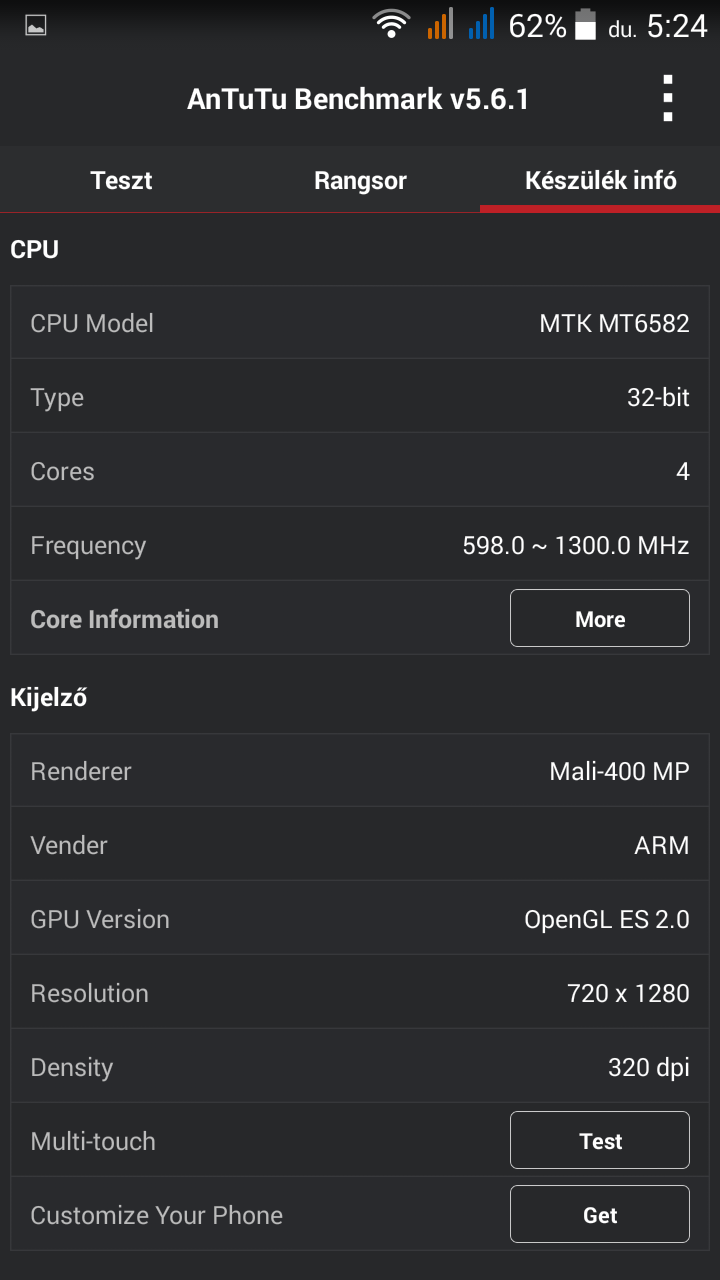Tap the Frequency row

(360, 545)
